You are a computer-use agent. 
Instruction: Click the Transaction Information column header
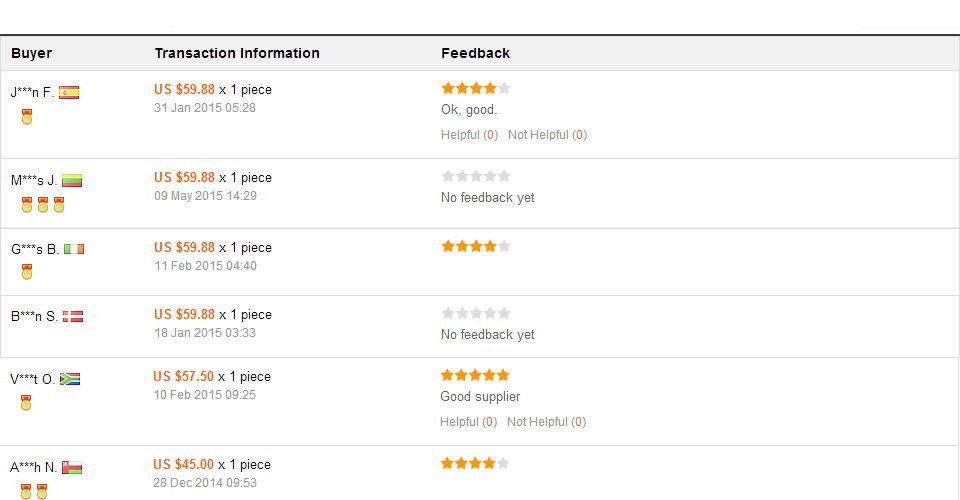[237, 53]
